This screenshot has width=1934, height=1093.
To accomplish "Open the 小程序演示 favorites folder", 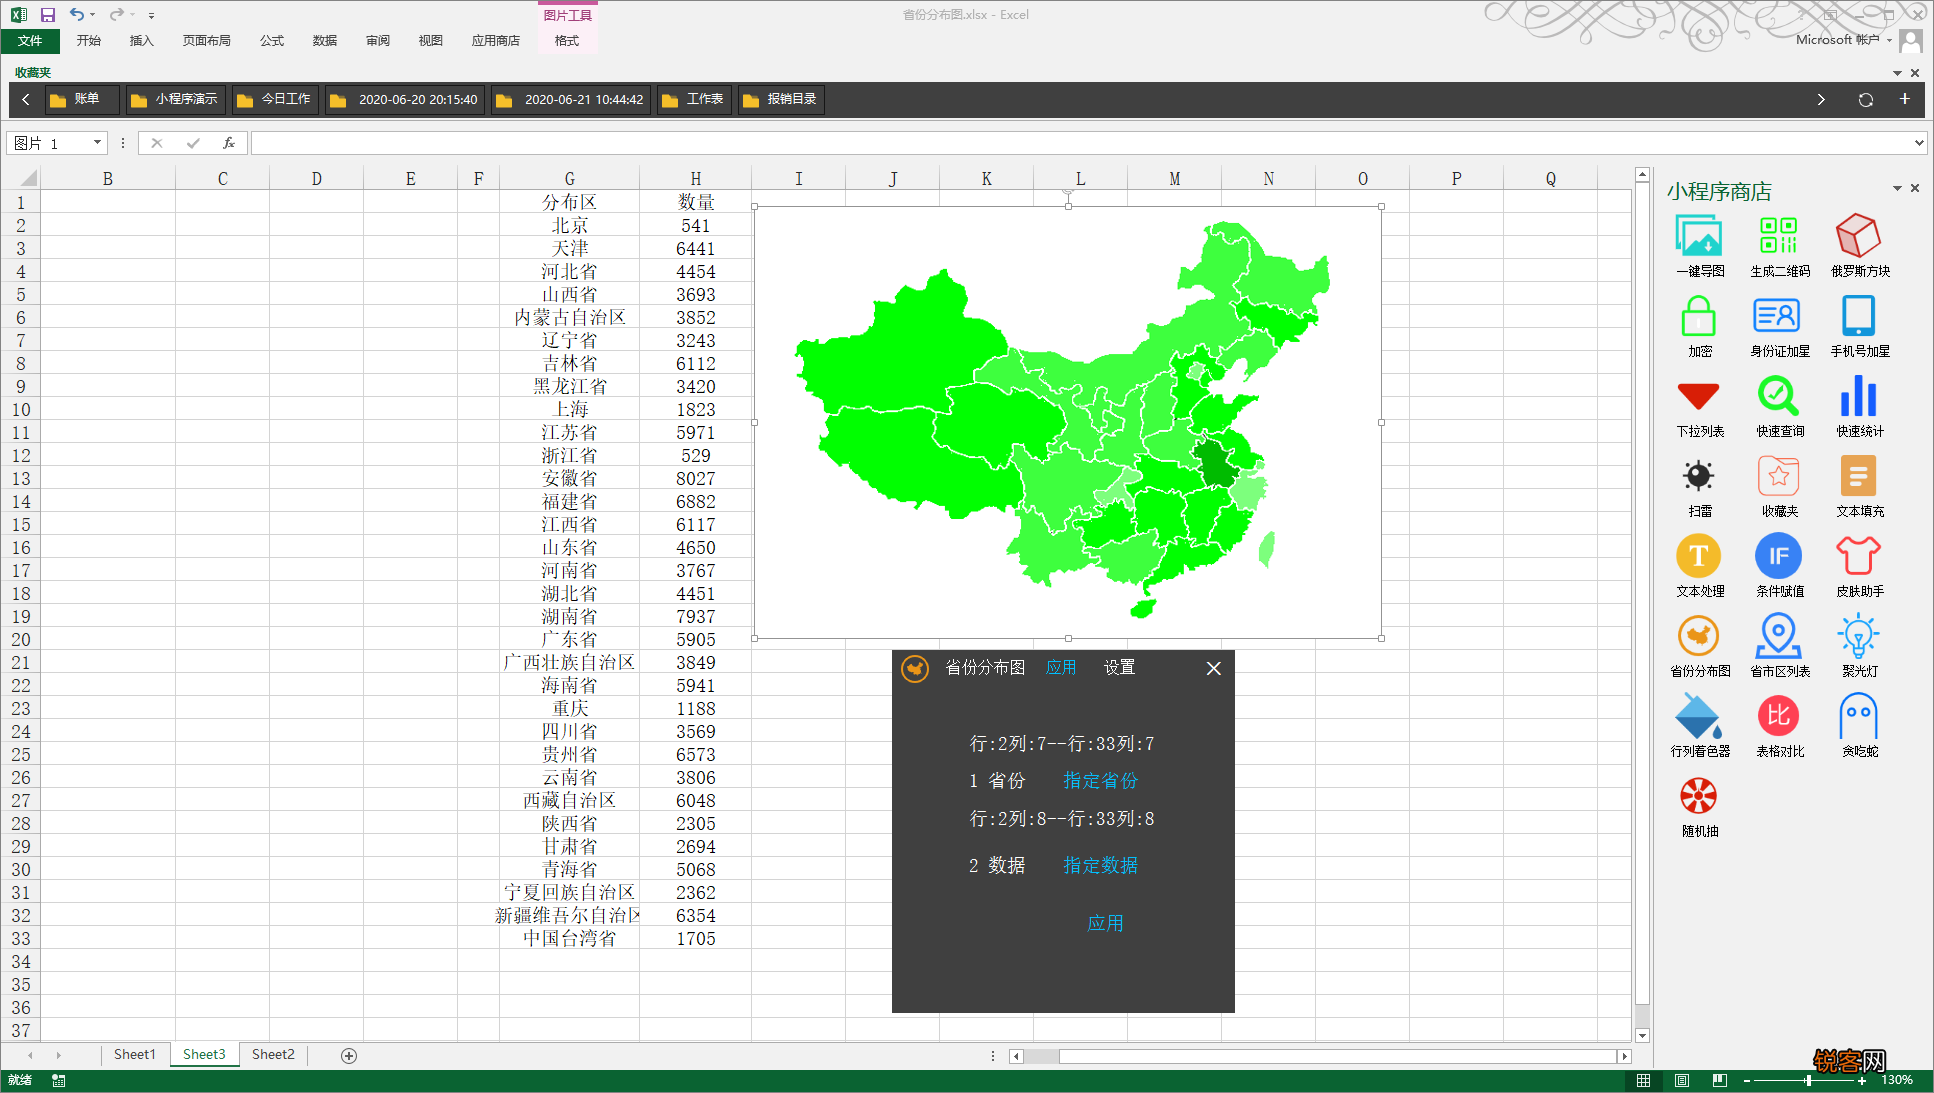I will tap(175, 99).
